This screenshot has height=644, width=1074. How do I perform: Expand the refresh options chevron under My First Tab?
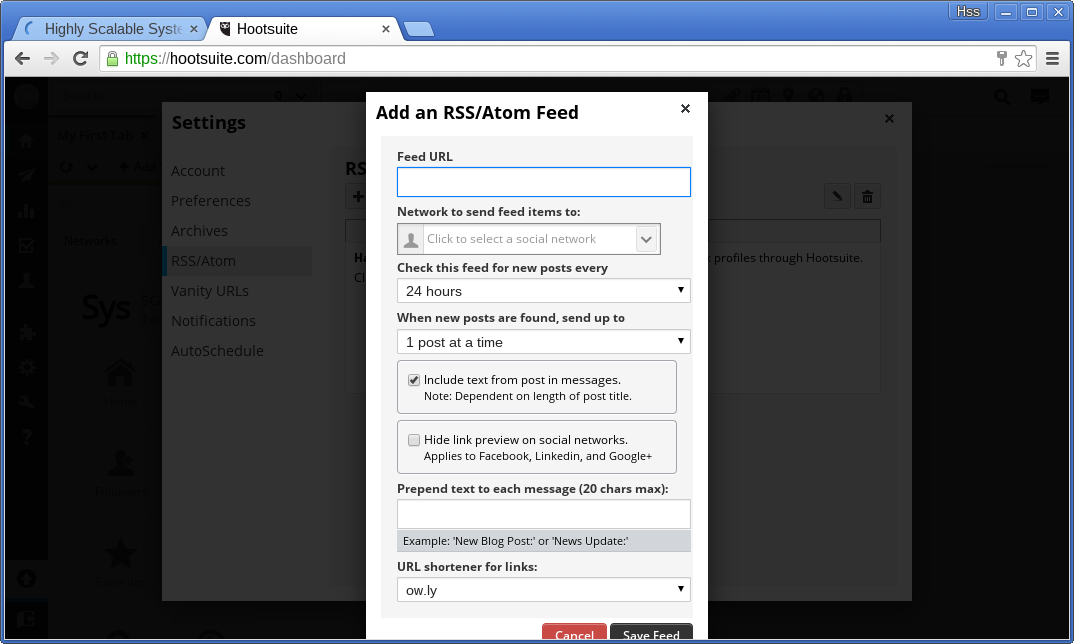(x=92, y=166)
